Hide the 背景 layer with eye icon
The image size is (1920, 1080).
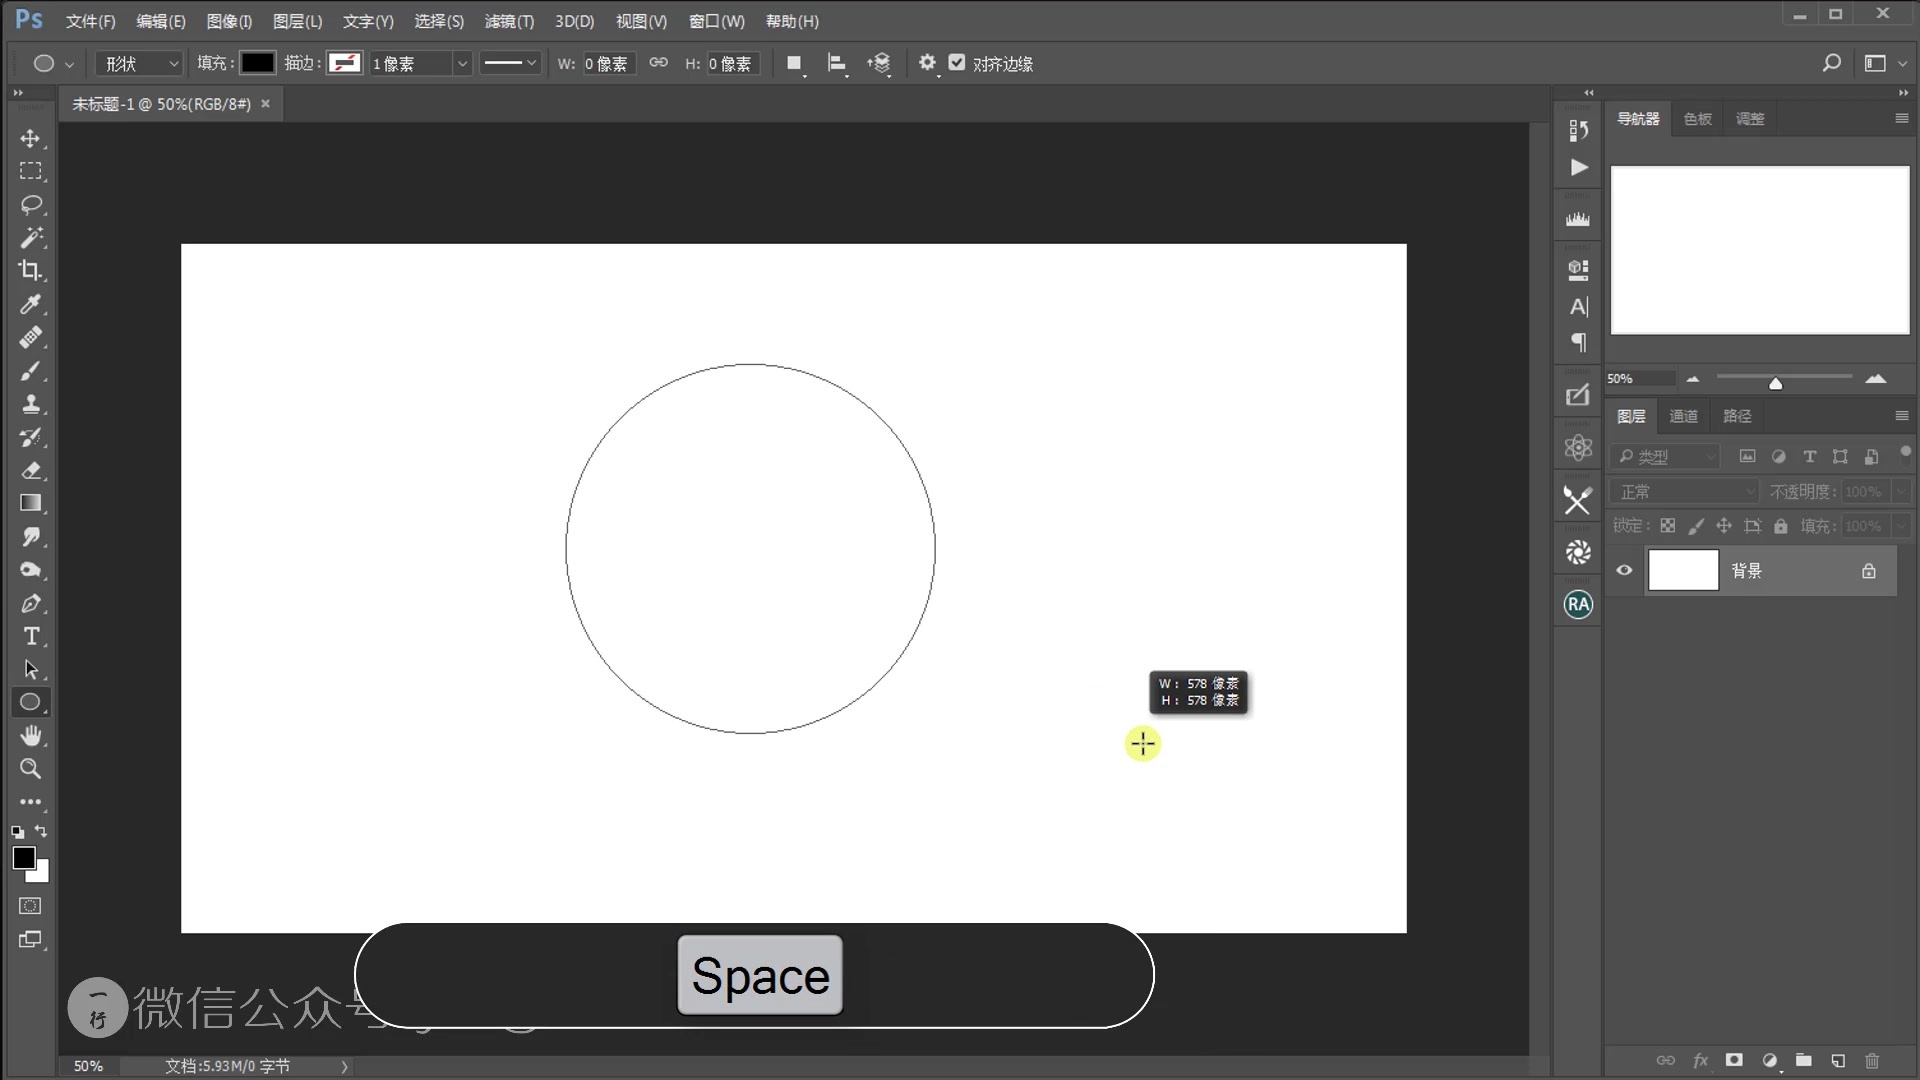[1624, 570]
